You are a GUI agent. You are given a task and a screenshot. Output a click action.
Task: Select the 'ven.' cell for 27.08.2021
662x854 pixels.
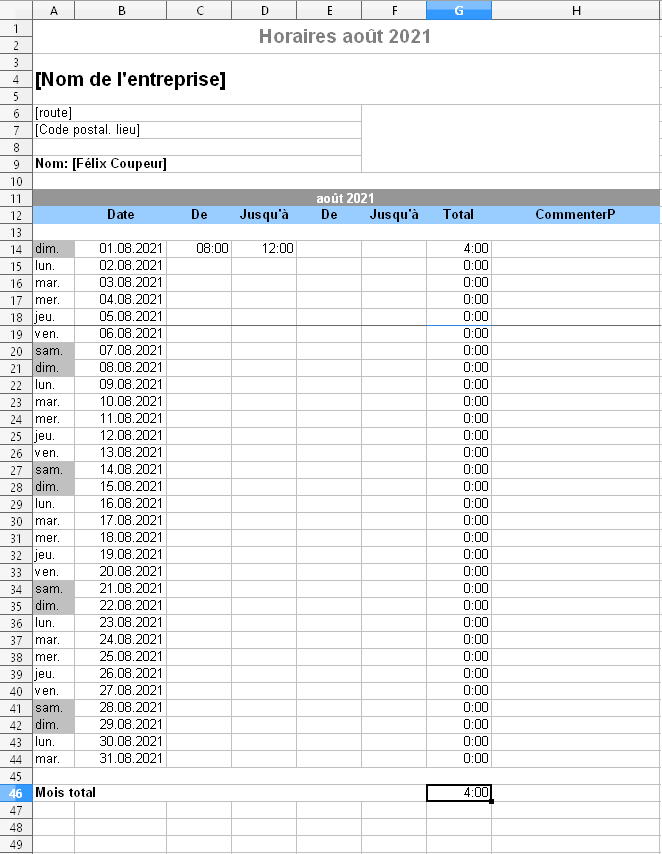[x=53, y=691]
